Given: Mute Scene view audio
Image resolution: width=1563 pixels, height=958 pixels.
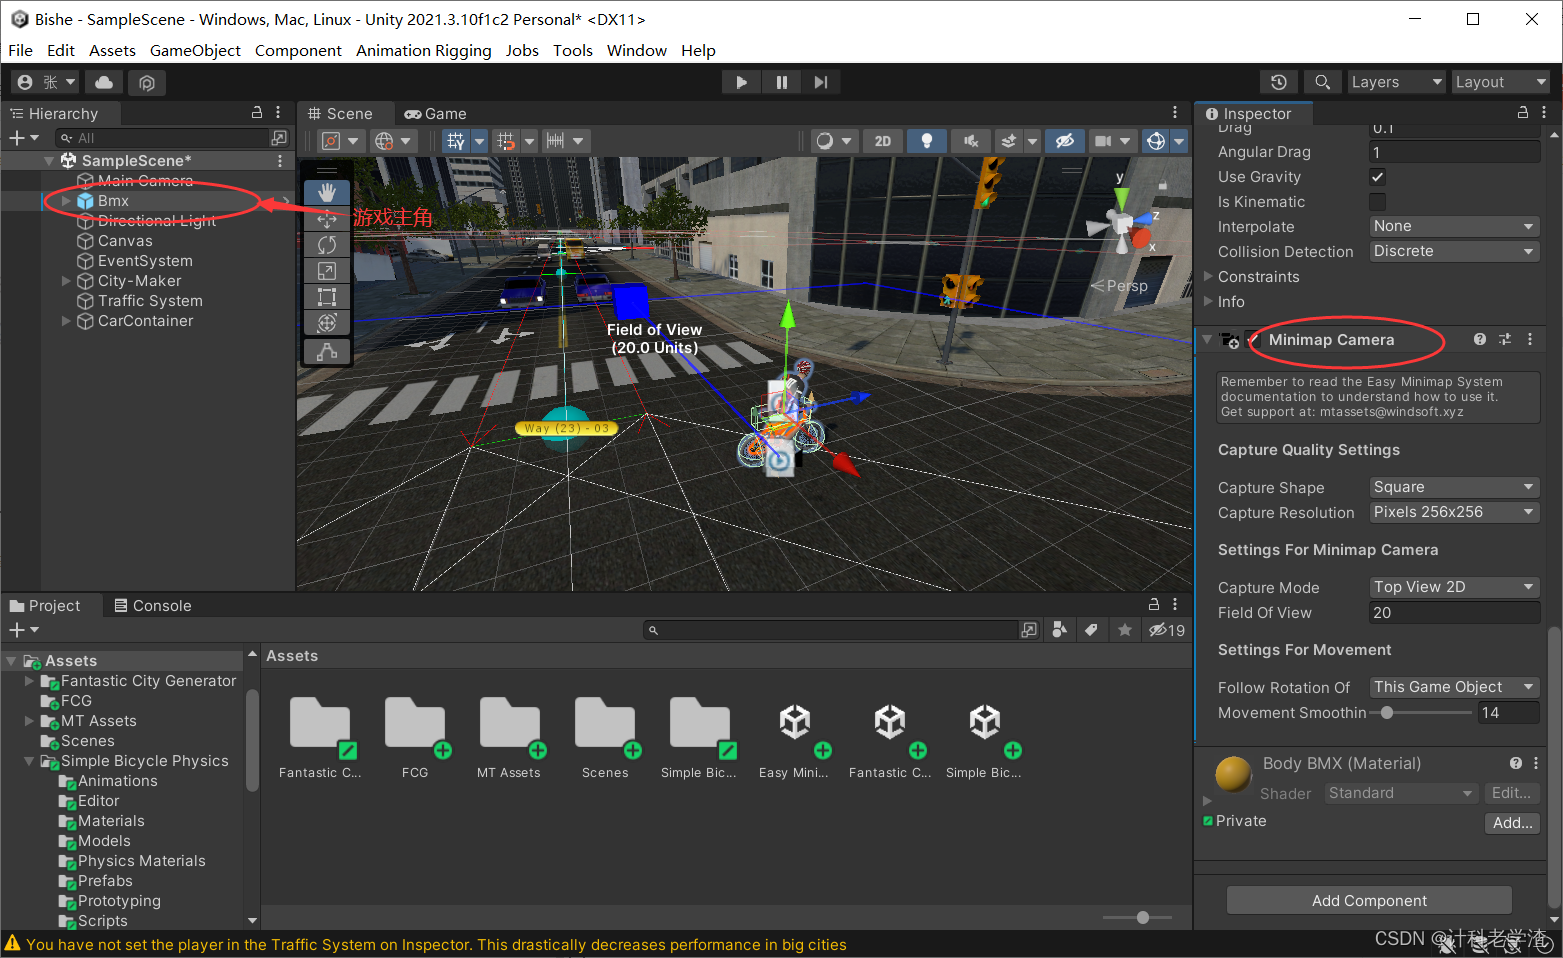Looking at the screenshot, I should (x=969, y=141).
